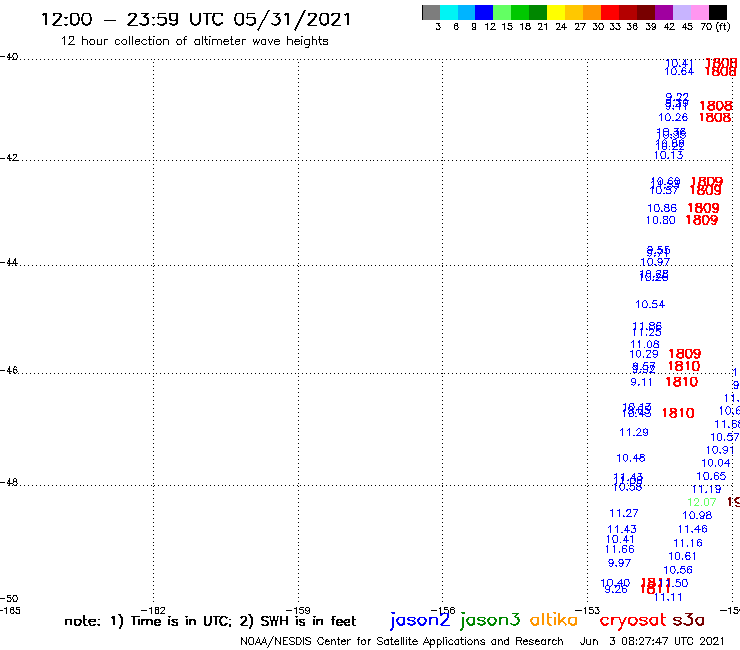This screenshot has height=650, width=740.
Task: Click the wave height value 9.11
Action: coord(641,382)
